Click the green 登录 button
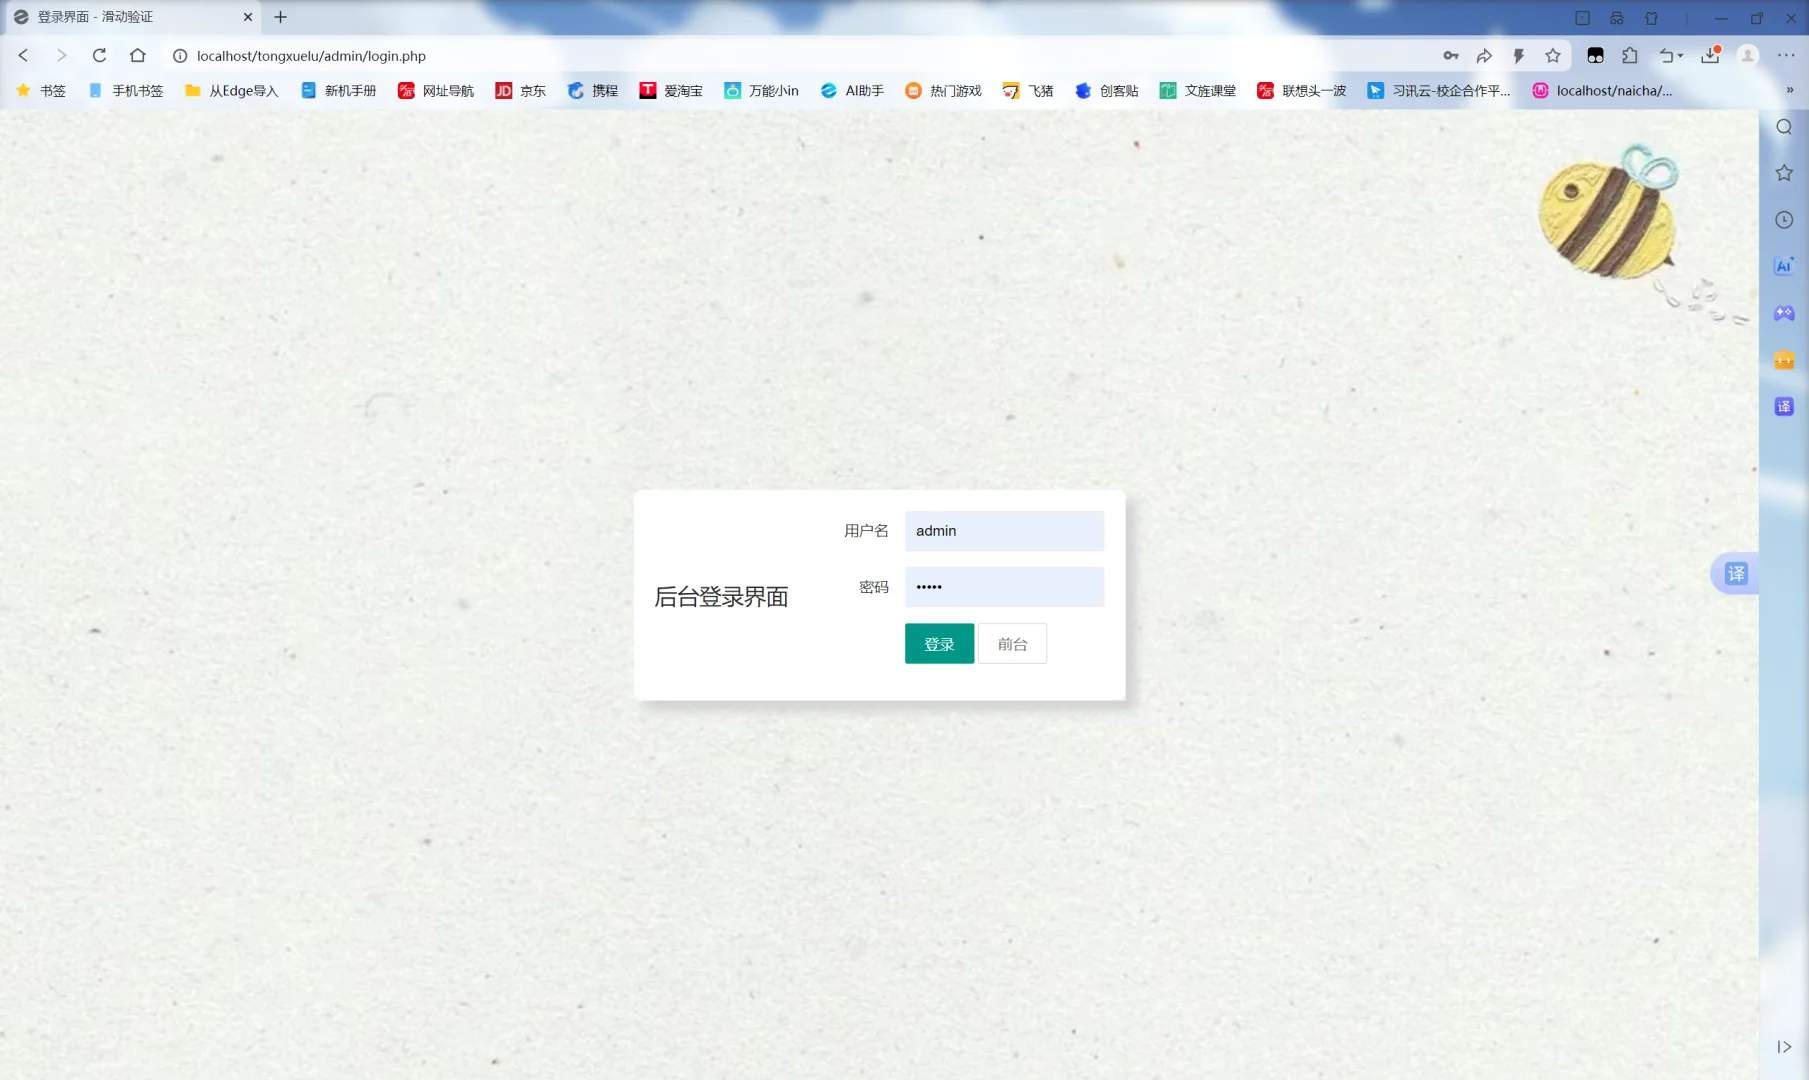The image size is (1809, 1080). (938, 643)
